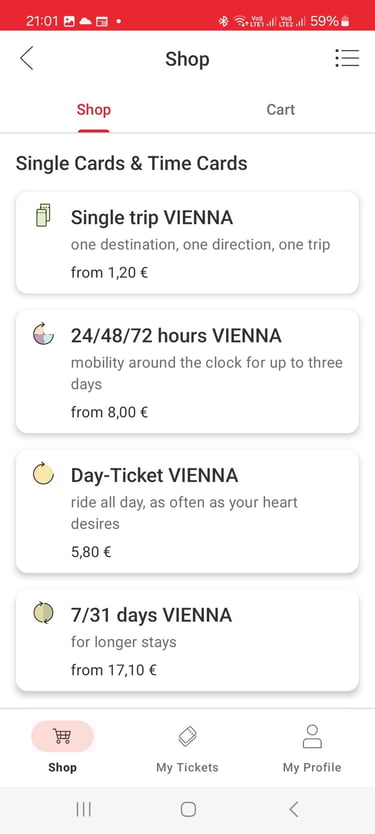Open Shop via cart icon
Screen dimensions: 375x834
62,736
